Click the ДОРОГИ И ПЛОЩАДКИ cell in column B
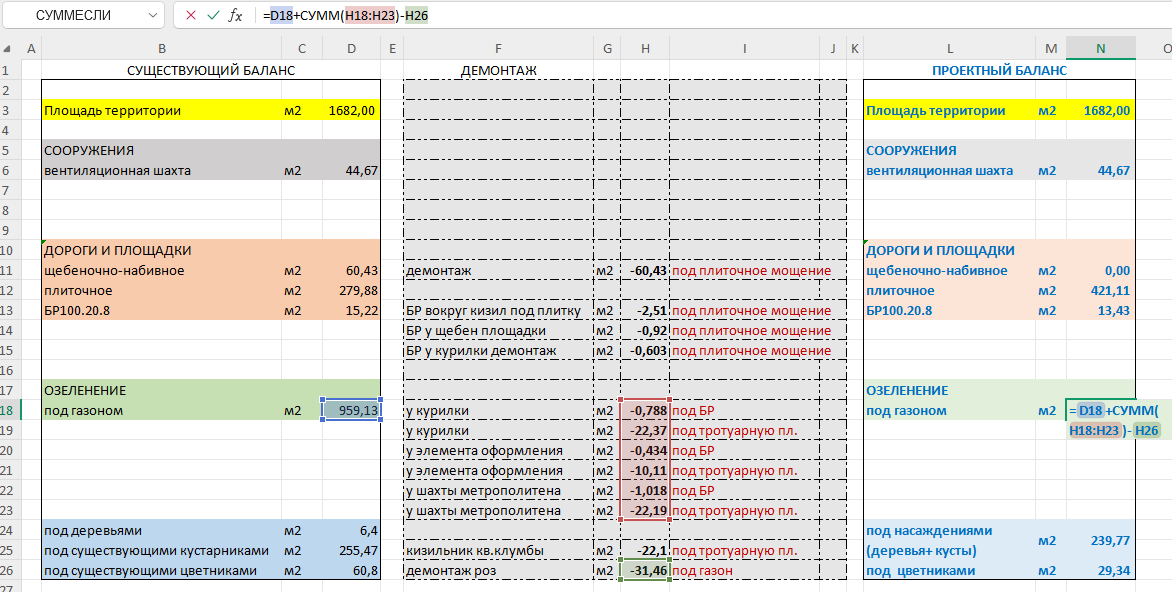1172x592 pixels. click(161, 250)
